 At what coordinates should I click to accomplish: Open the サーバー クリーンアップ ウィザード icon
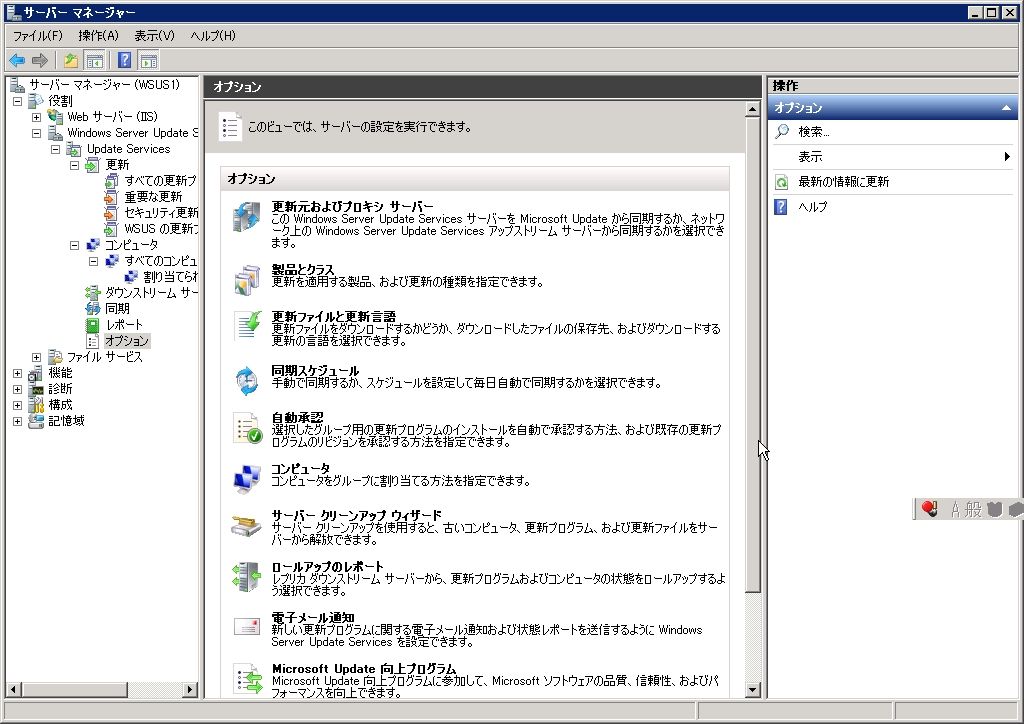pos(246,526)
